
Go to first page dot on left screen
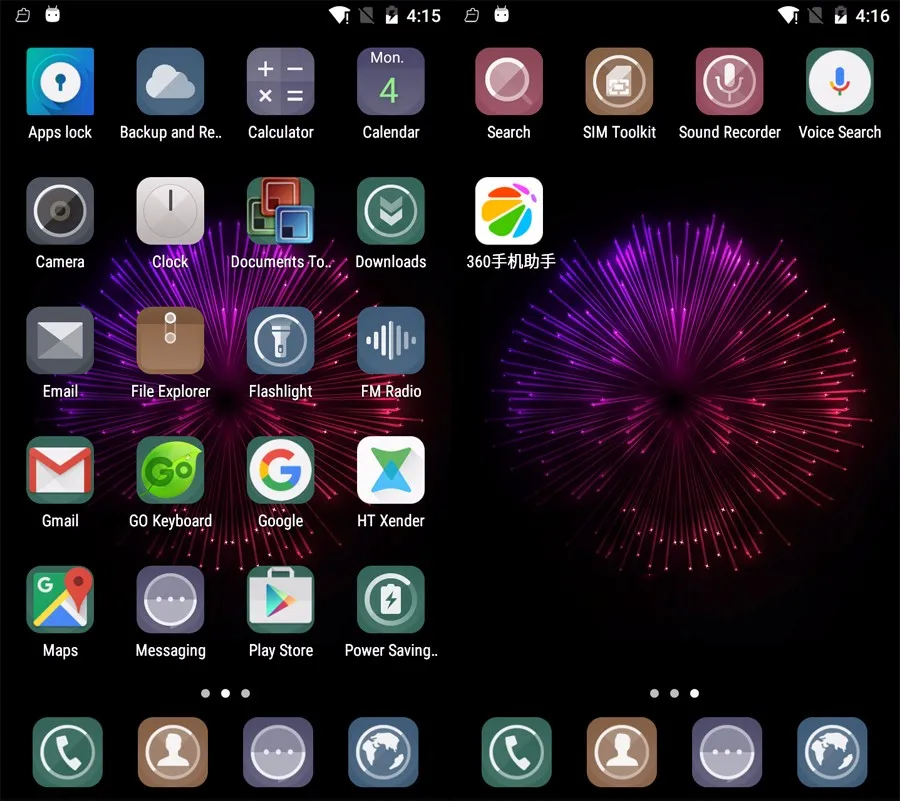[x=205, y=693]
